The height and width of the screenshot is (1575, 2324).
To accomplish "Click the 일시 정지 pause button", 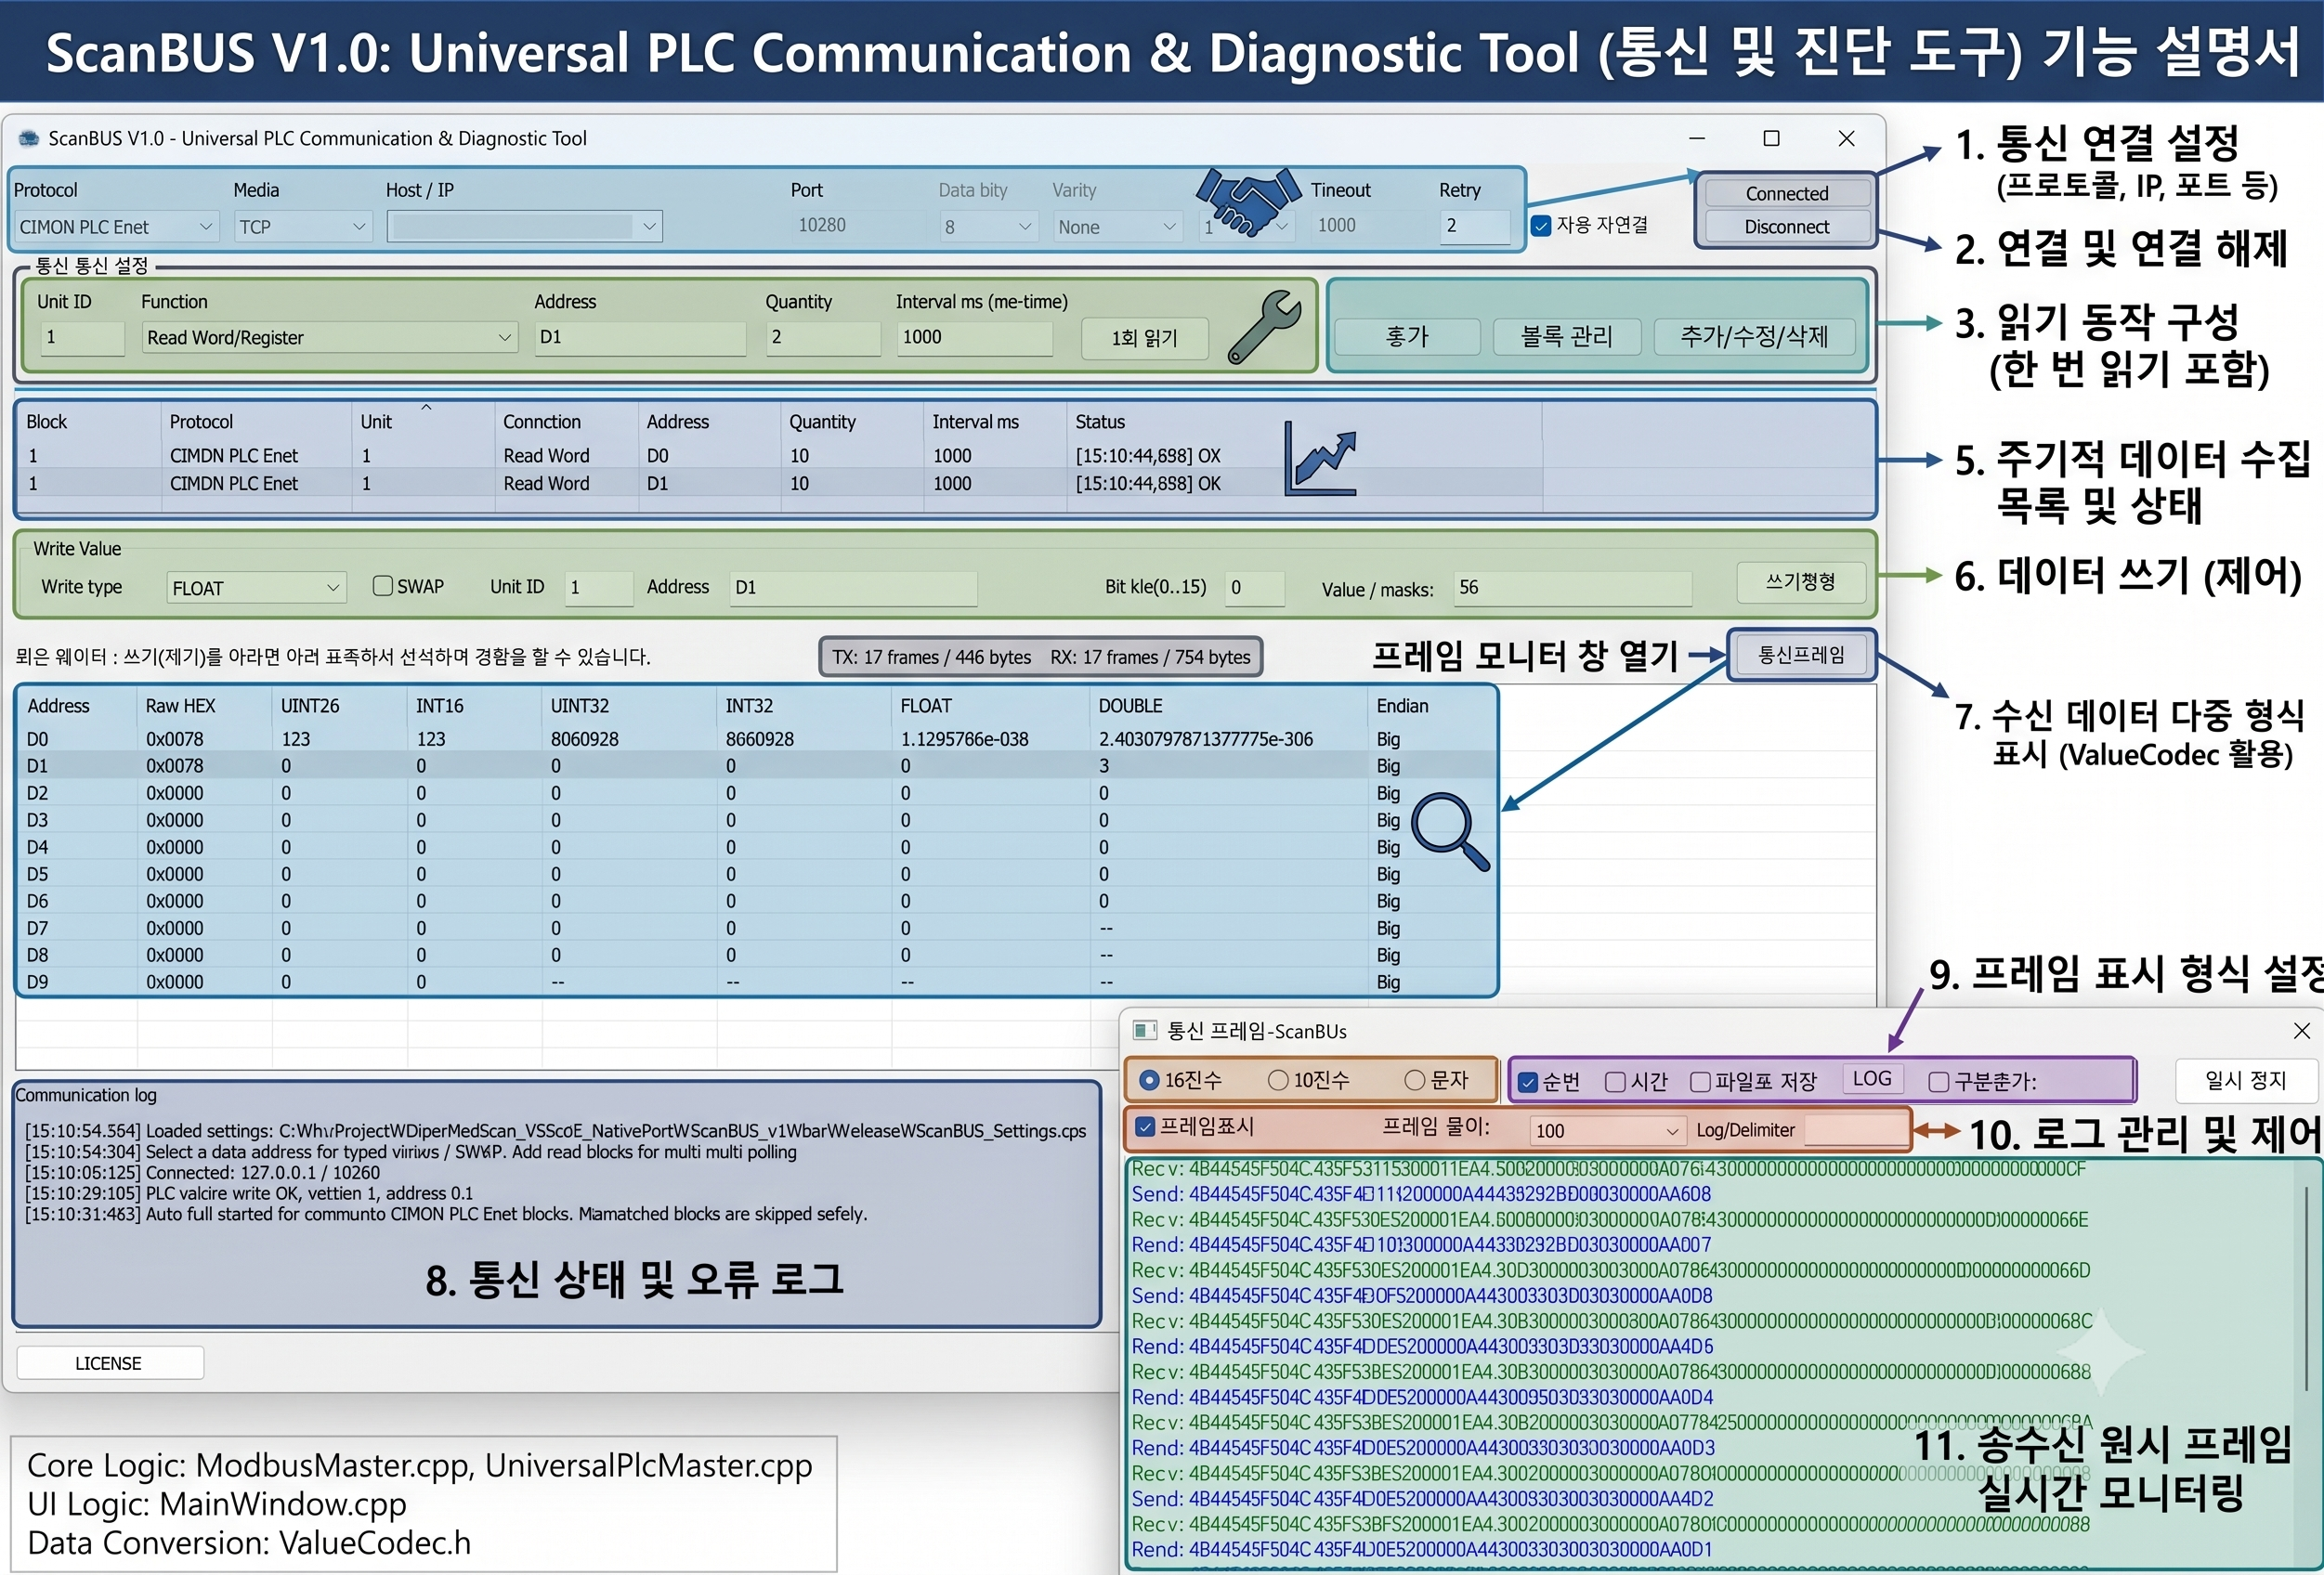I will [2246, 1081].
